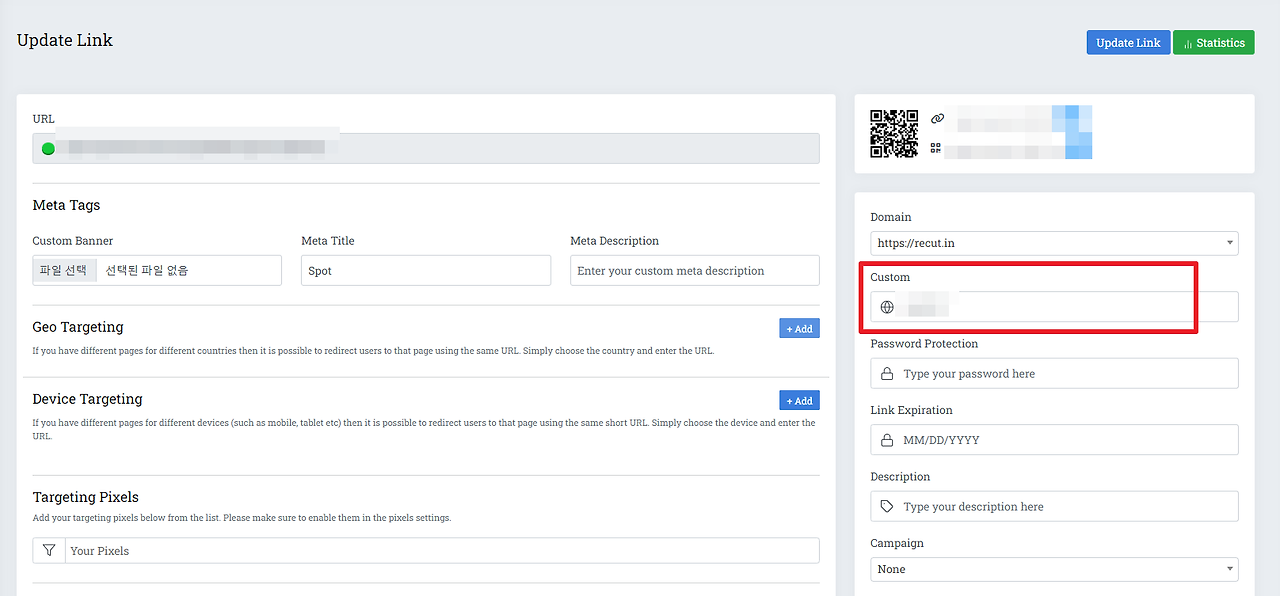The width and height of the screenshot is (1280, 596).
Task: Add a Device Targeting rule
Action: 799,400
